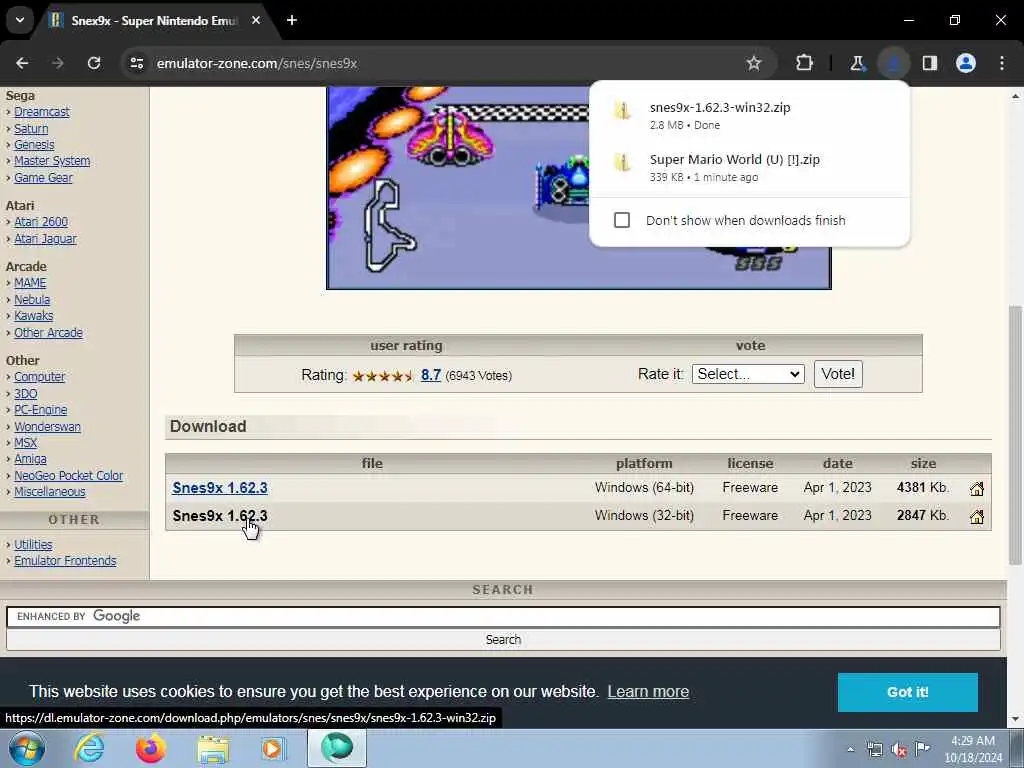Open the "Rate it" Select dropdown
This screenshot has width=1024, height=768.
(748, 374)
